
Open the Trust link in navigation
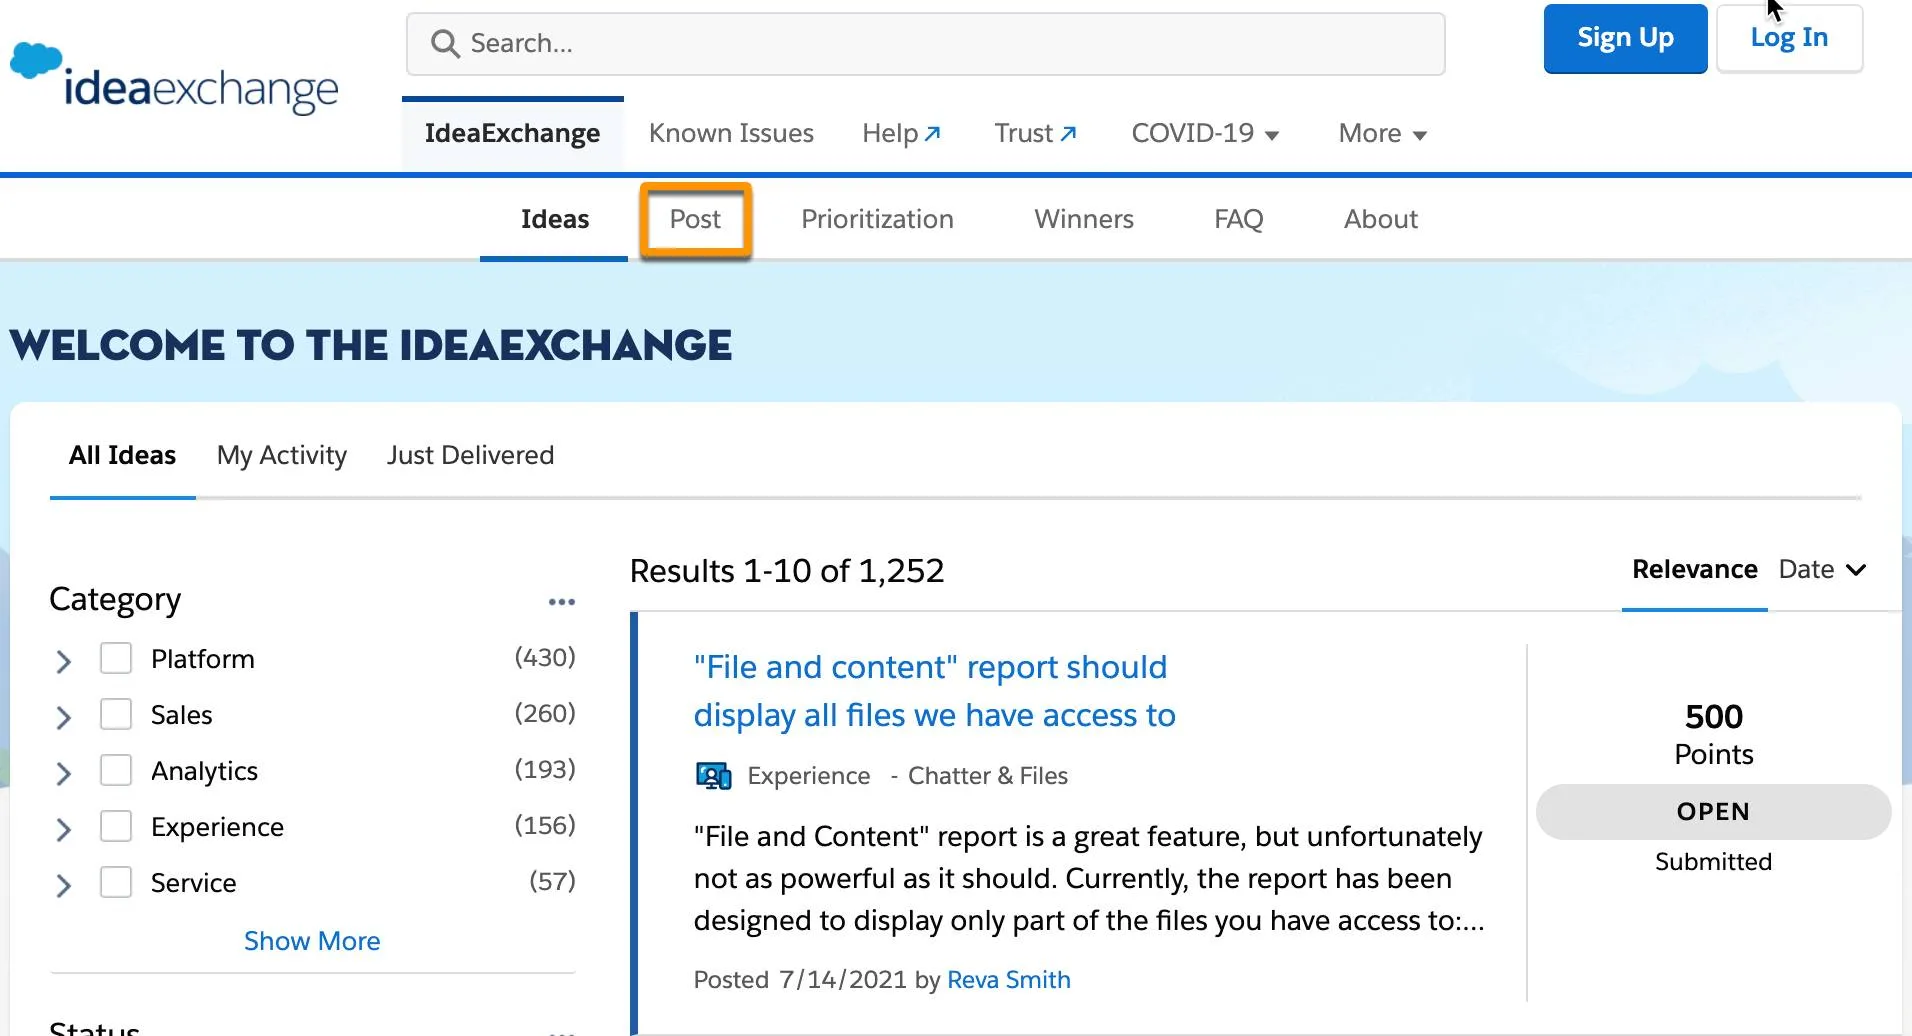tap(1035, 133)
